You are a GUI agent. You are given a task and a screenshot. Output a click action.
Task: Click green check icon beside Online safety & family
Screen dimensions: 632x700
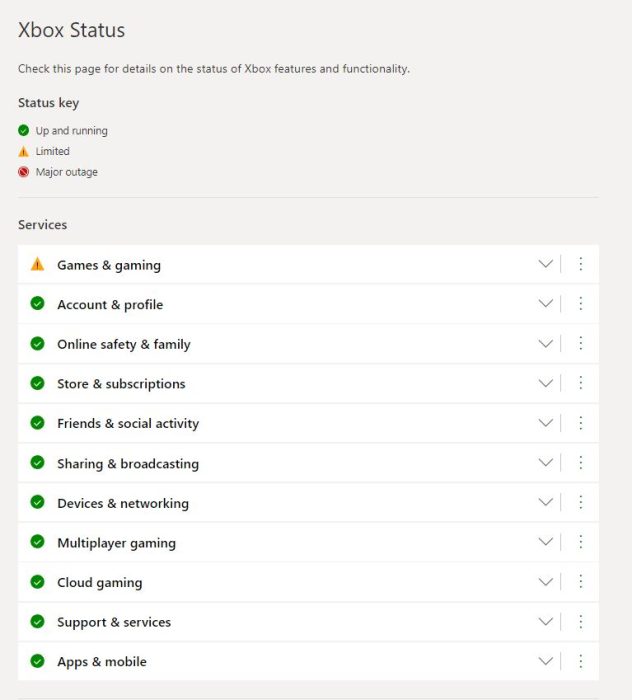click(37, 344)
